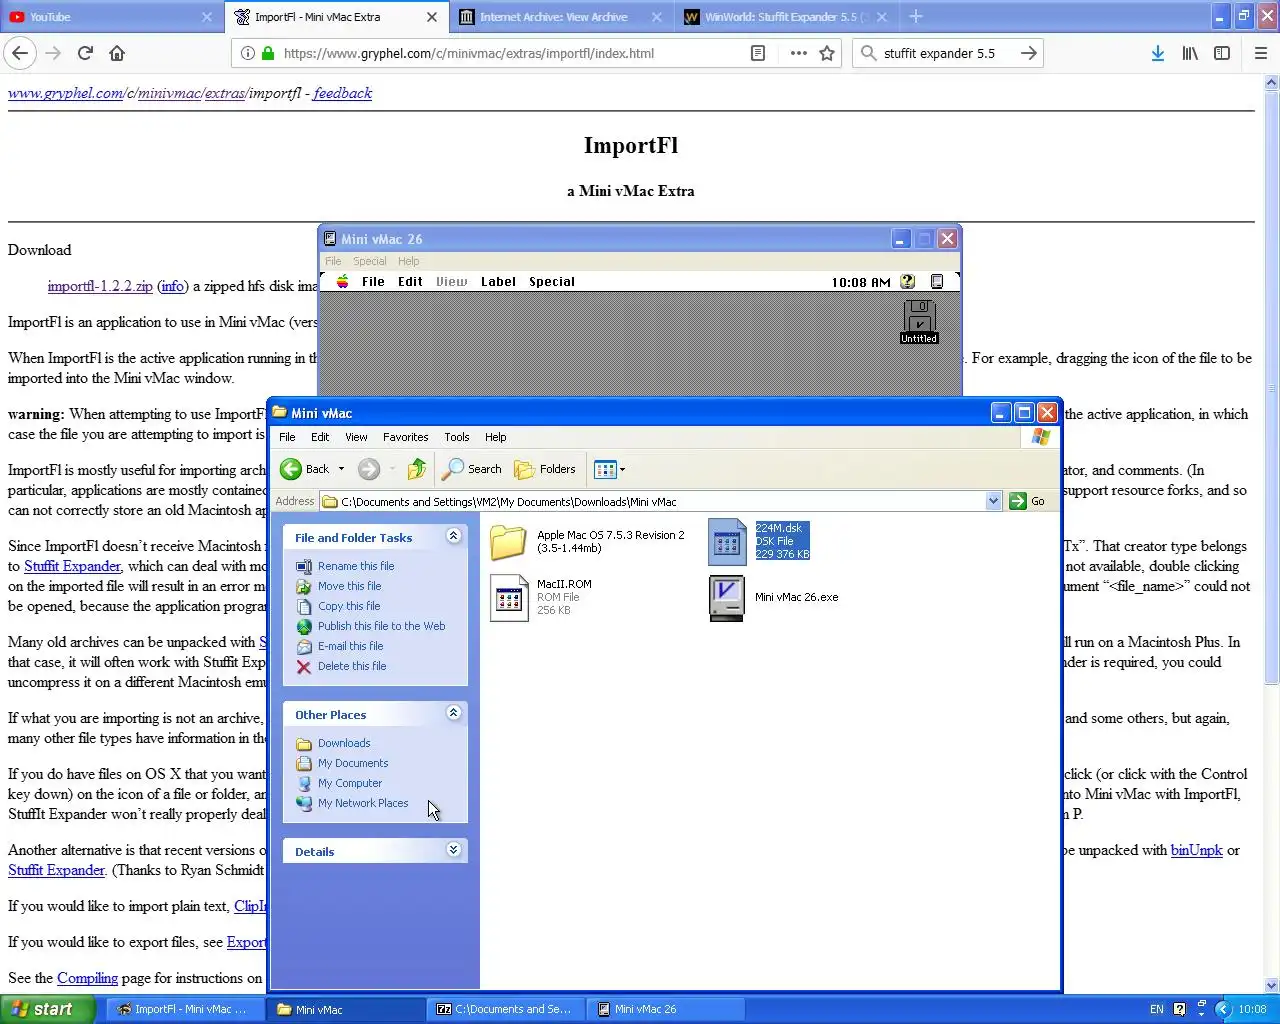Viewport: 1280px width, 1024px height.
Task: Toggle the Firefox sidebar icon
Action: tap(1222, 53)
